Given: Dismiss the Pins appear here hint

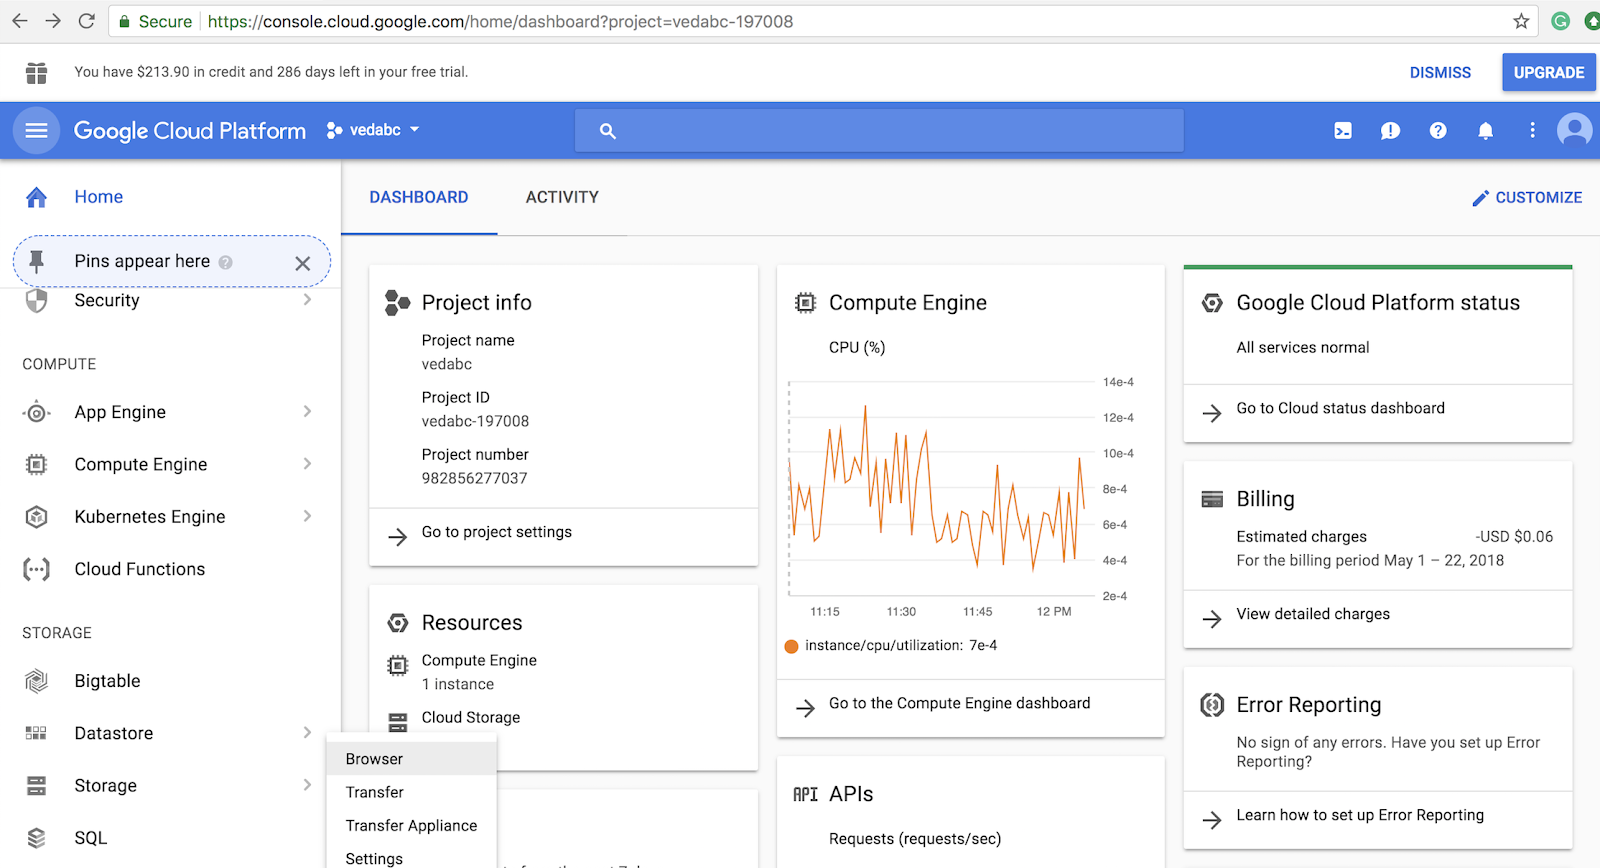Looking at the screenshot, I should click(302, 263).
